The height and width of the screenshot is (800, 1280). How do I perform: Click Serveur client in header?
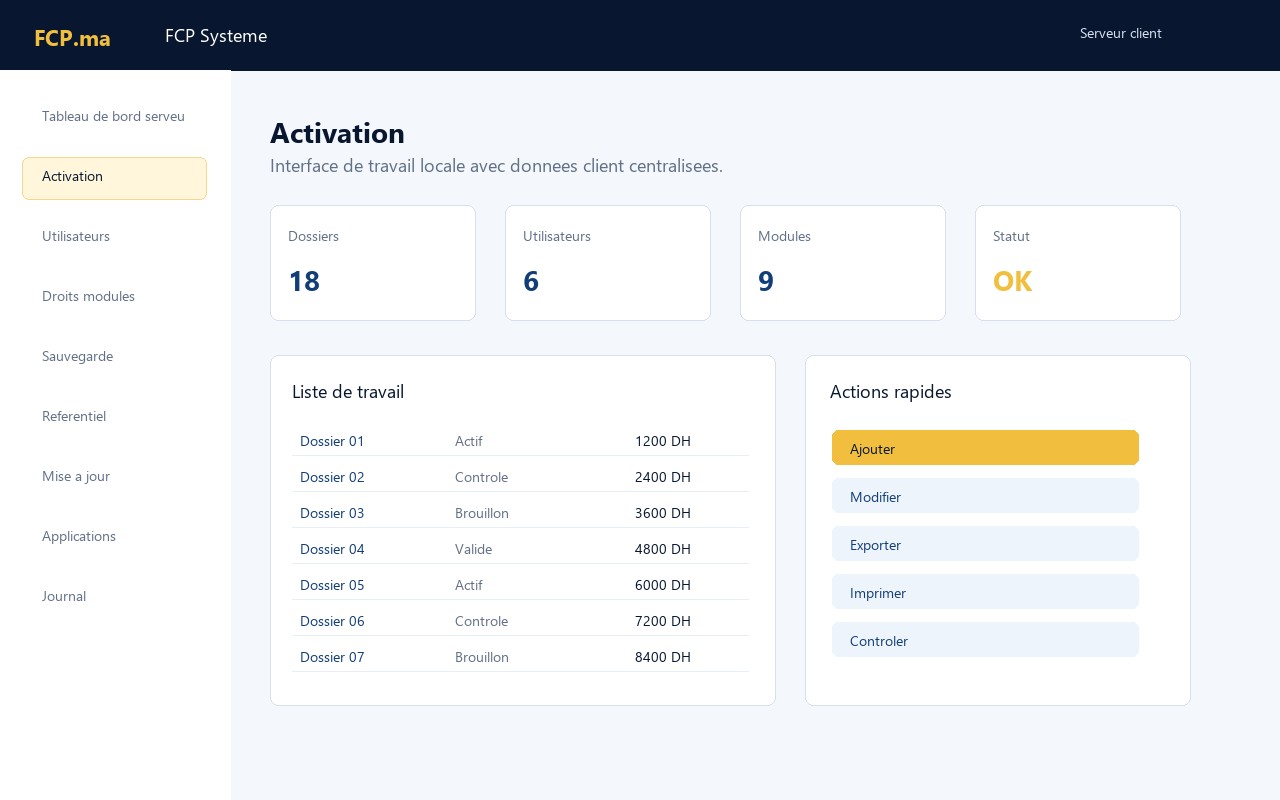(1121, 34)
